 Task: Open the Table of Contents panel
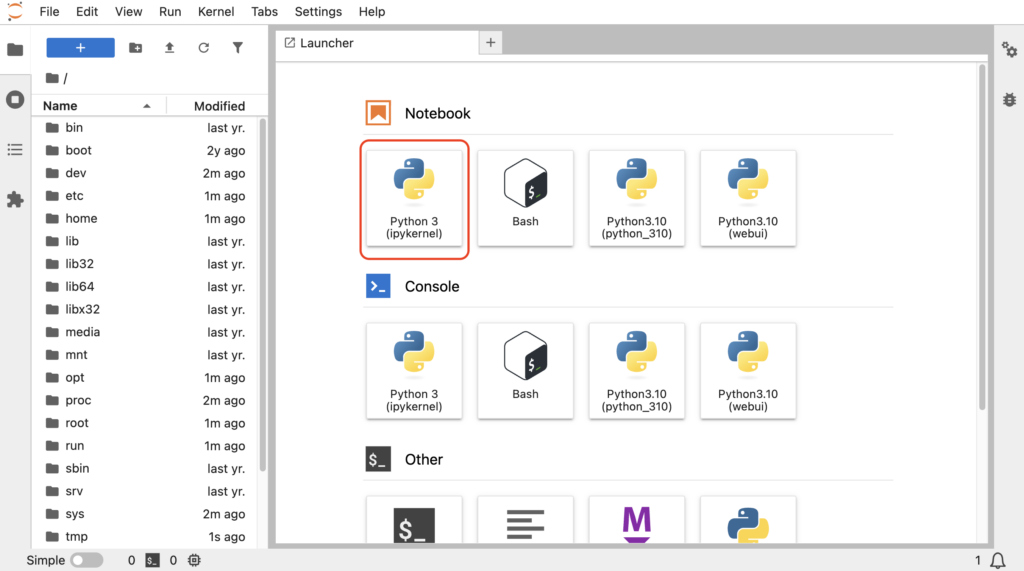[x=15, y=150]
